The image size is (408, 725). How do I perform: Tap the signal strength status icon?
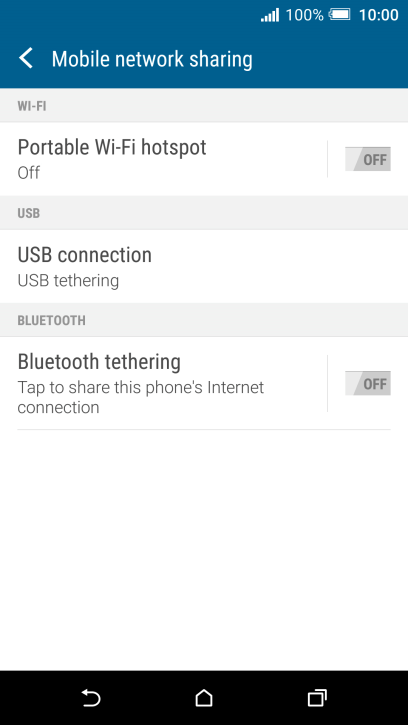pos(270,15)
